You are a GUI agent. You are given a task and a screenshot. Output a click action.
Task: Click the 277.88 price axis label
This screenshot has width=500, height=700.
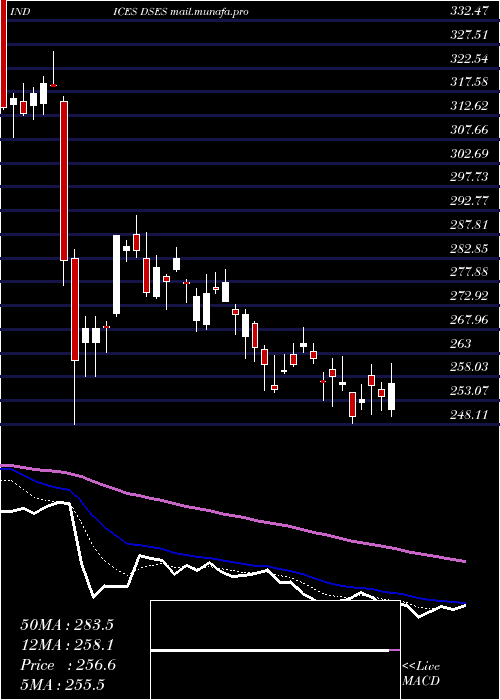tap(469, 272)
